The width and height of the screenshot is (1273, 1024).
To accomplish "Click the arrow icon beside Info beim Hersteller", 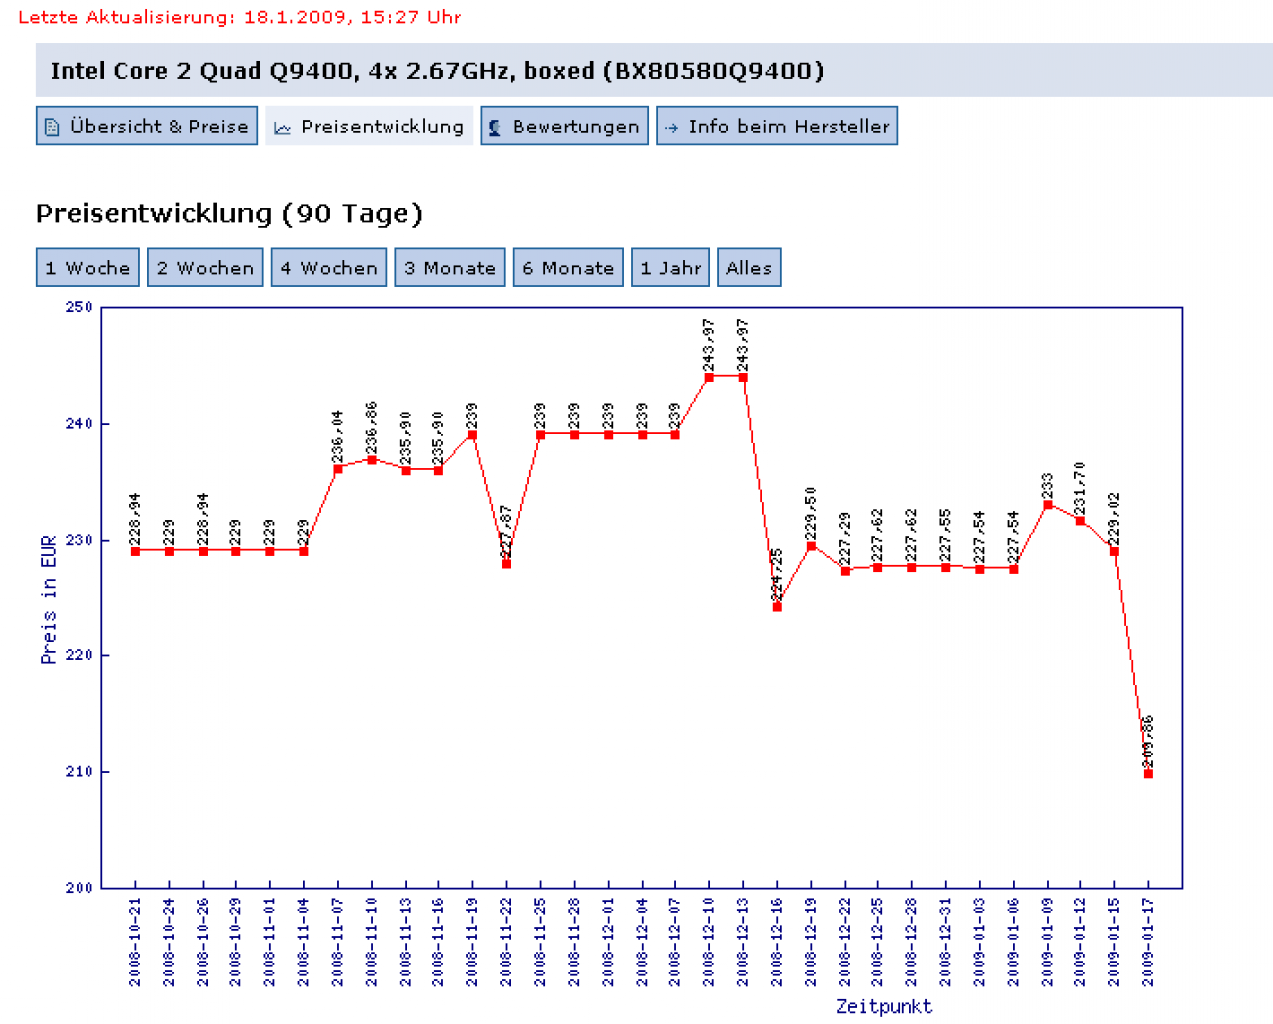I will click(x=671, y=128).
